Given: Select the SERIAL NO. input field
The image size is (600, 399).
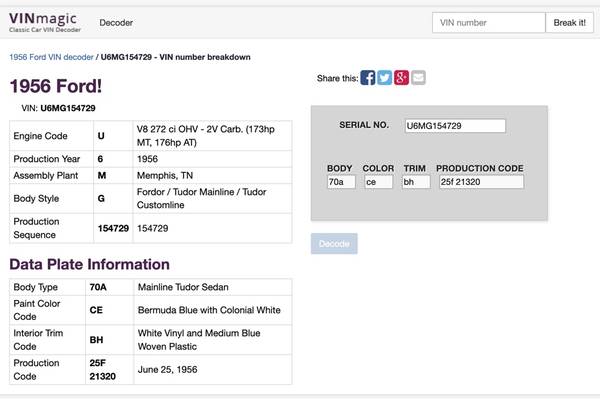Looking at the screenshot, I should [455, 126].
